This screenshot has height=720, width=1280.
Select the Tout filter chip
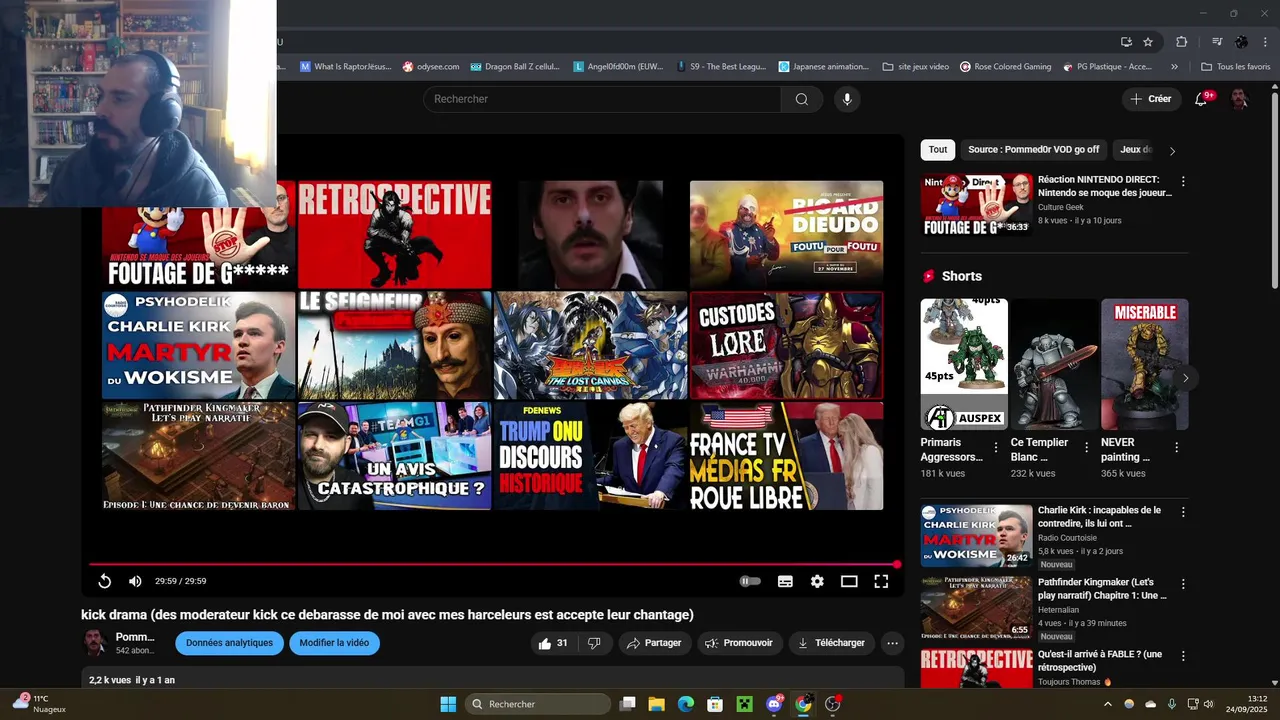coord(938,150)
